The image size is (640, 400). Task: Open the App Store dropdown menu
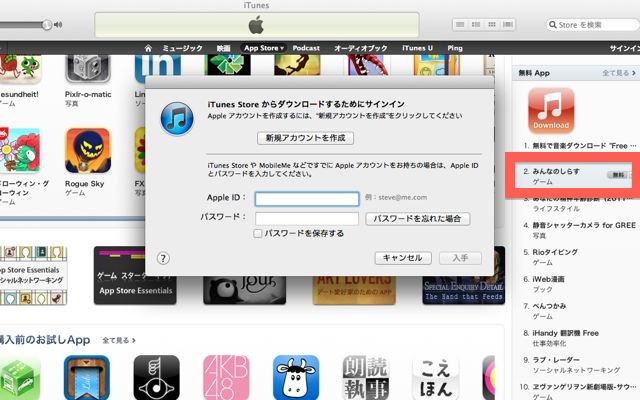pyautogui.click(x=263, y=48)
